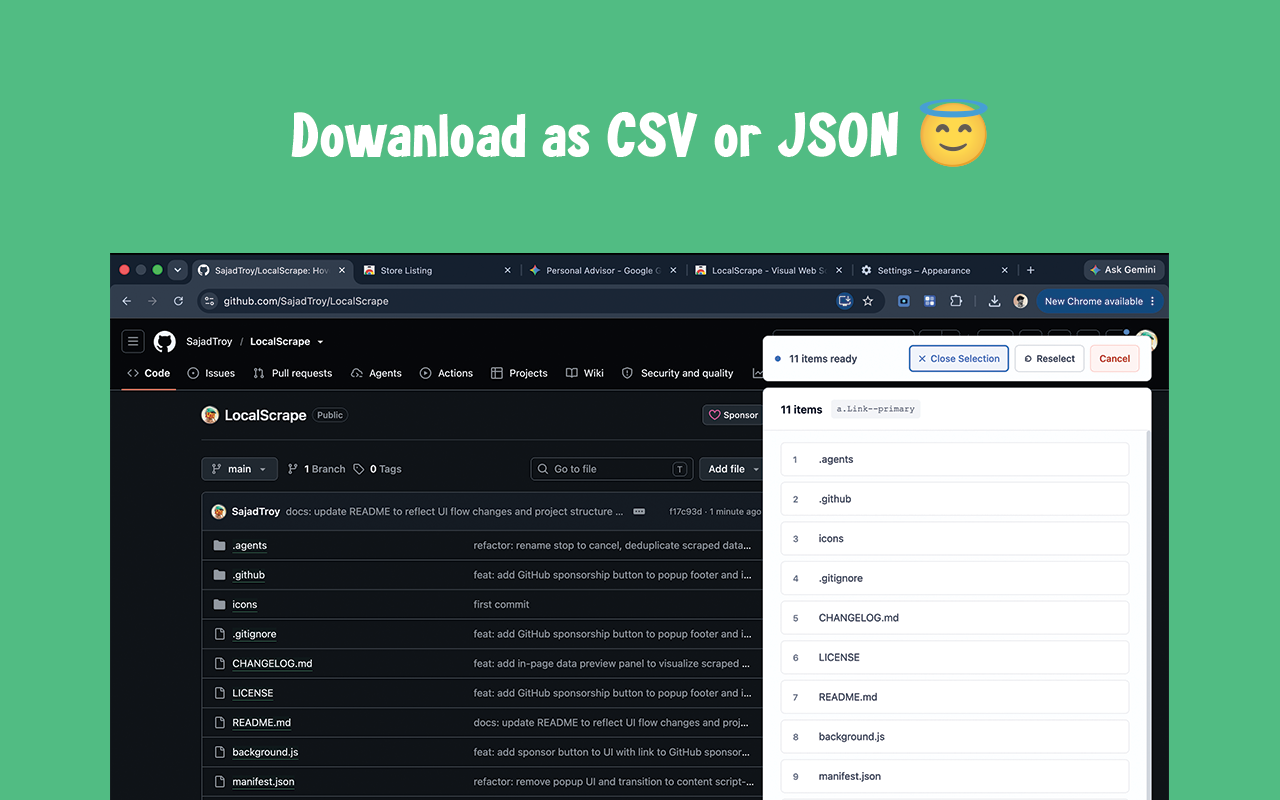Click the LocalScrape repository avatar
Screen dimensions: 1280x800
(x=210, y=415)
